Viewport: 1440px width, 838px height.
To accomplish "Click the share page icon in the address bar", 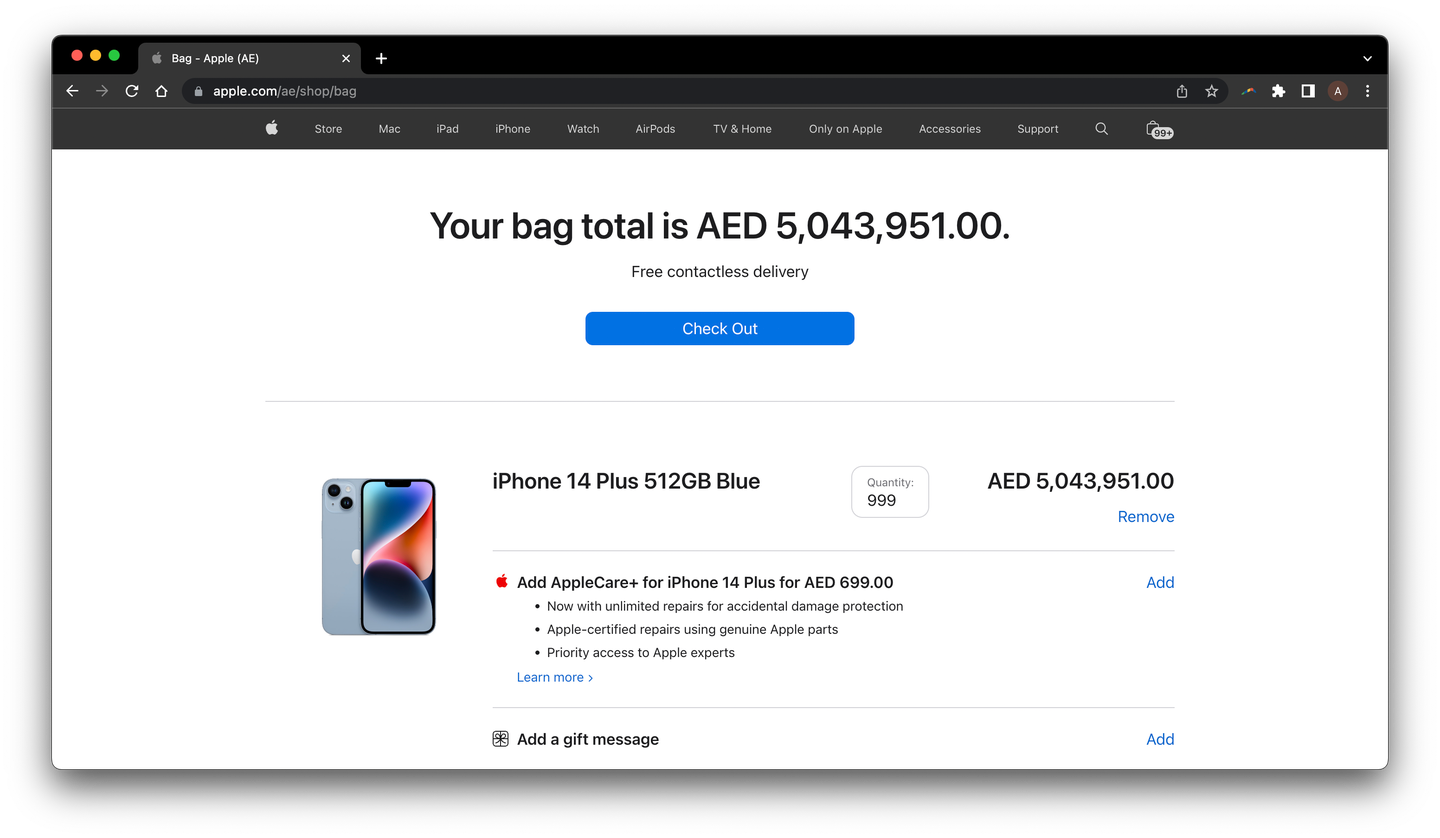I will pyautogui.click(x=1182, y=91).
